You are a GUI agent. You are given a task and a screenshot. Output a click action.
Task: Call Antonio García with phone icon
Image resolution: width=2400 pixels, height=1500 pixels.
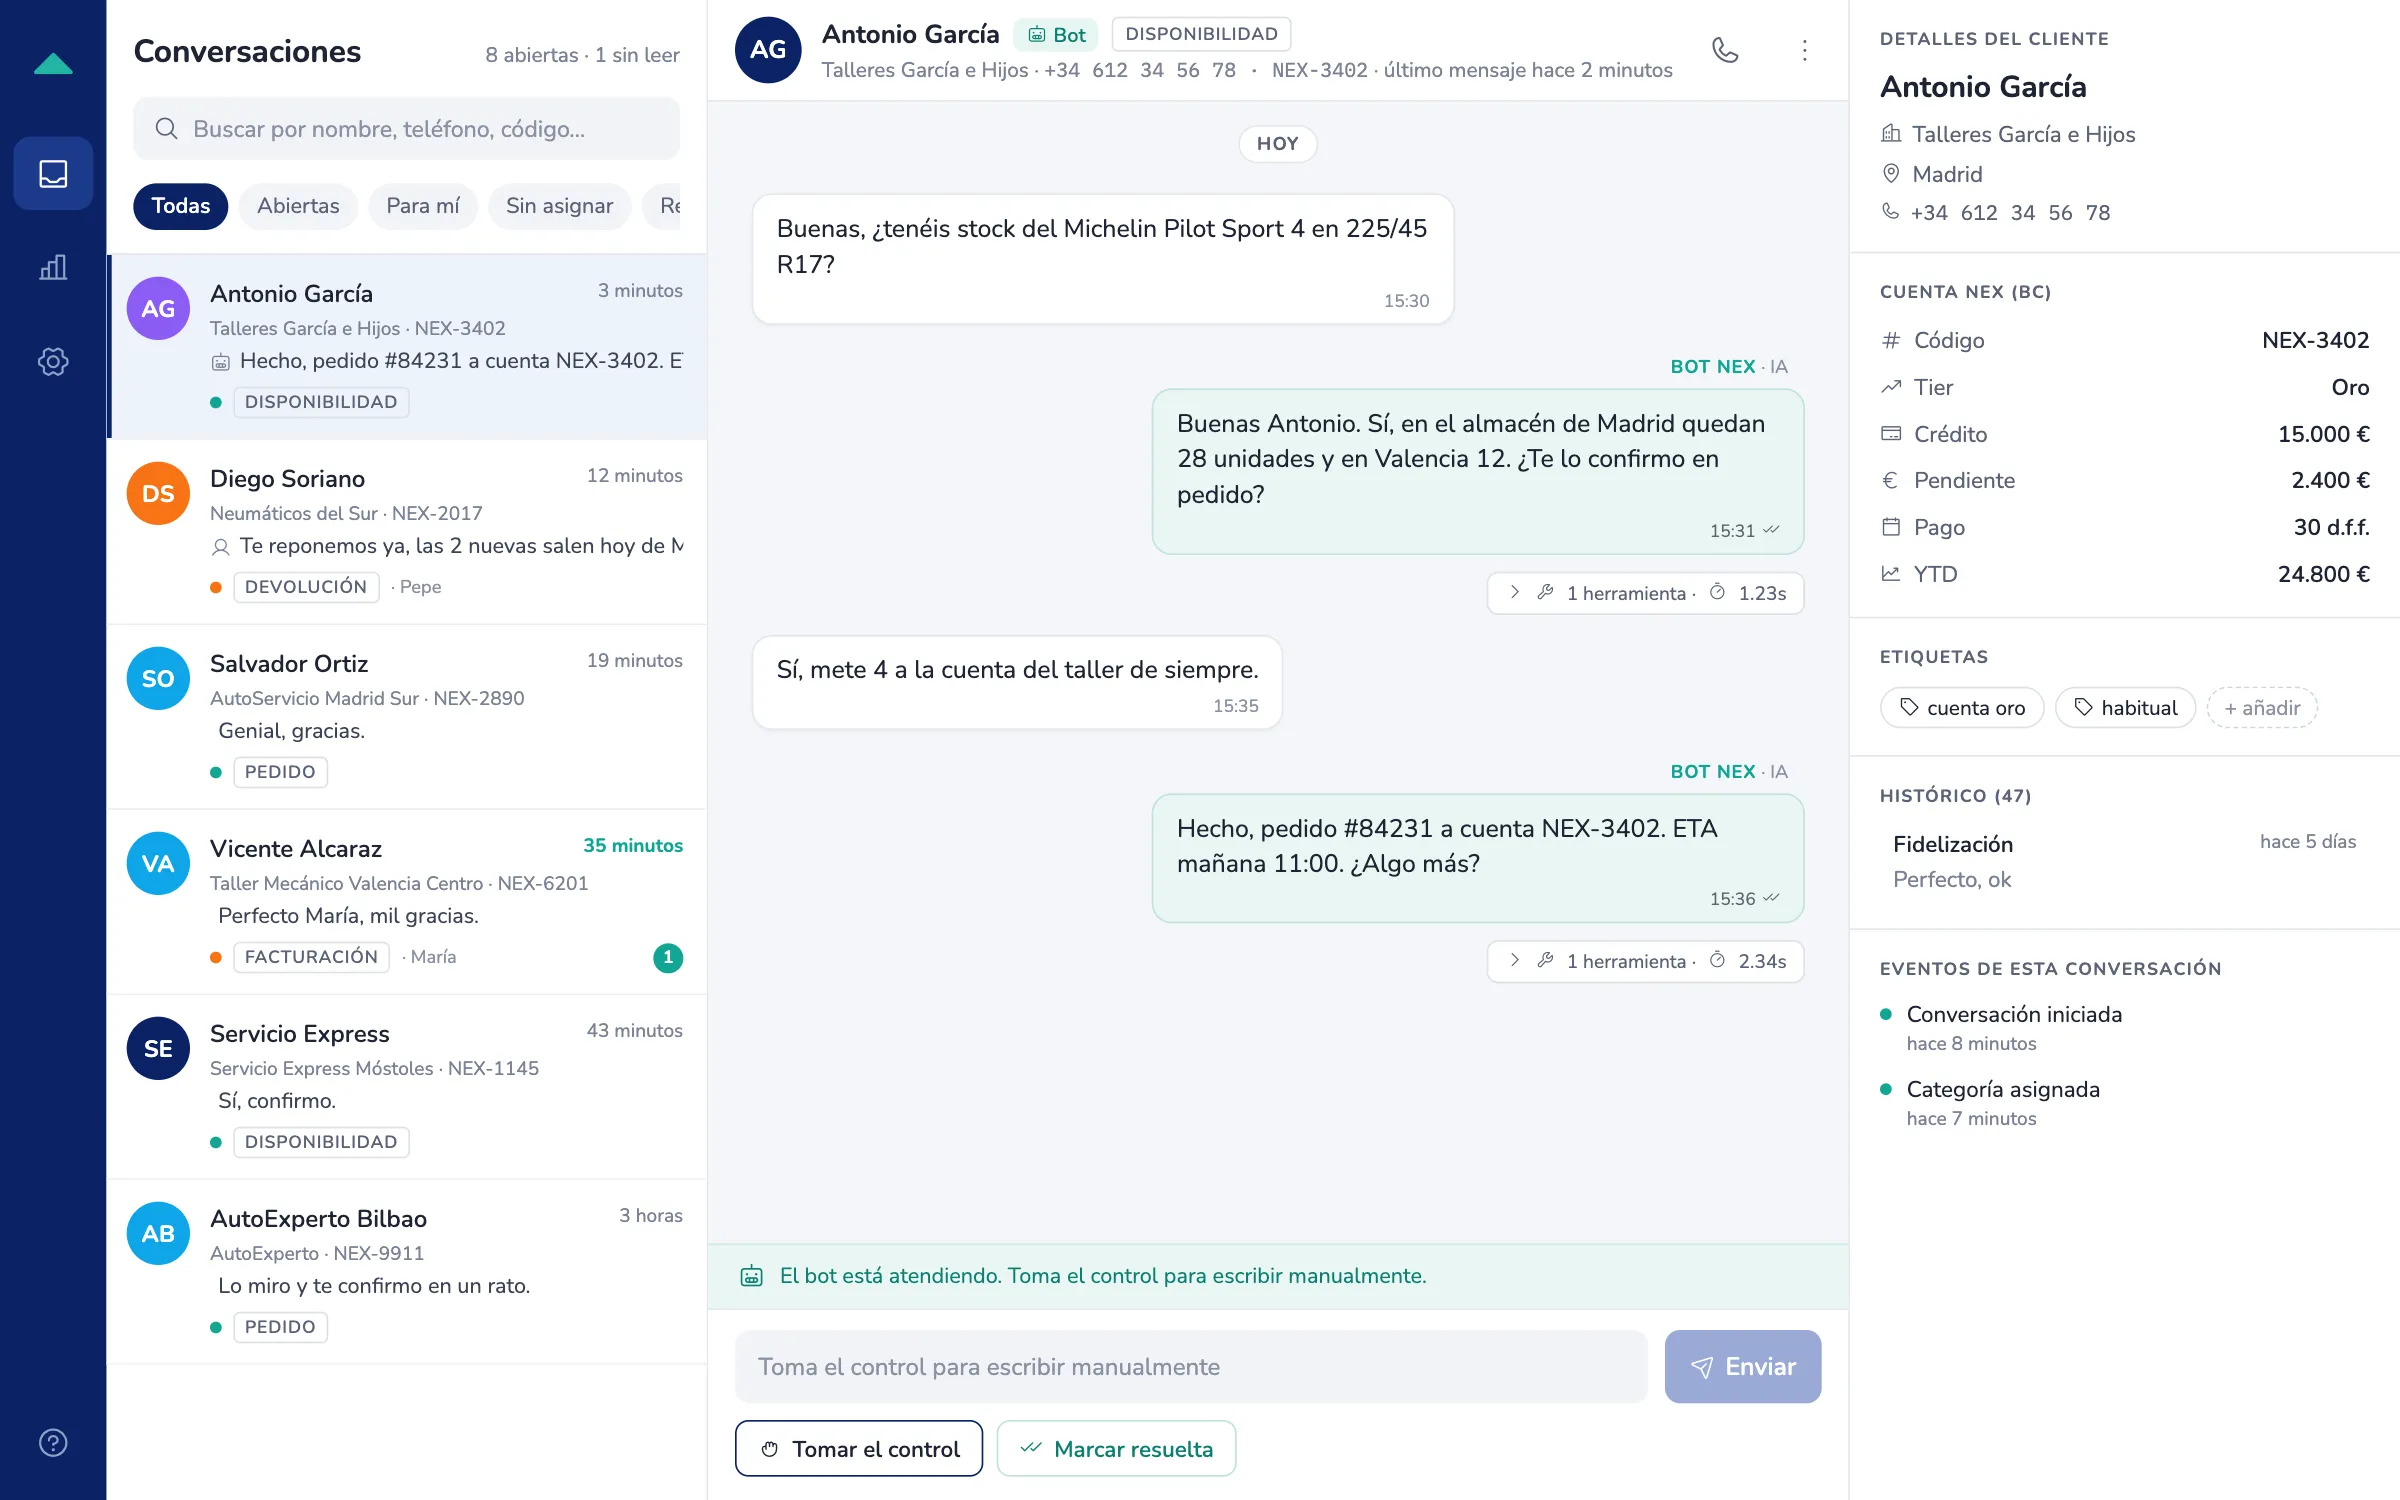(x=1725, y=50)
